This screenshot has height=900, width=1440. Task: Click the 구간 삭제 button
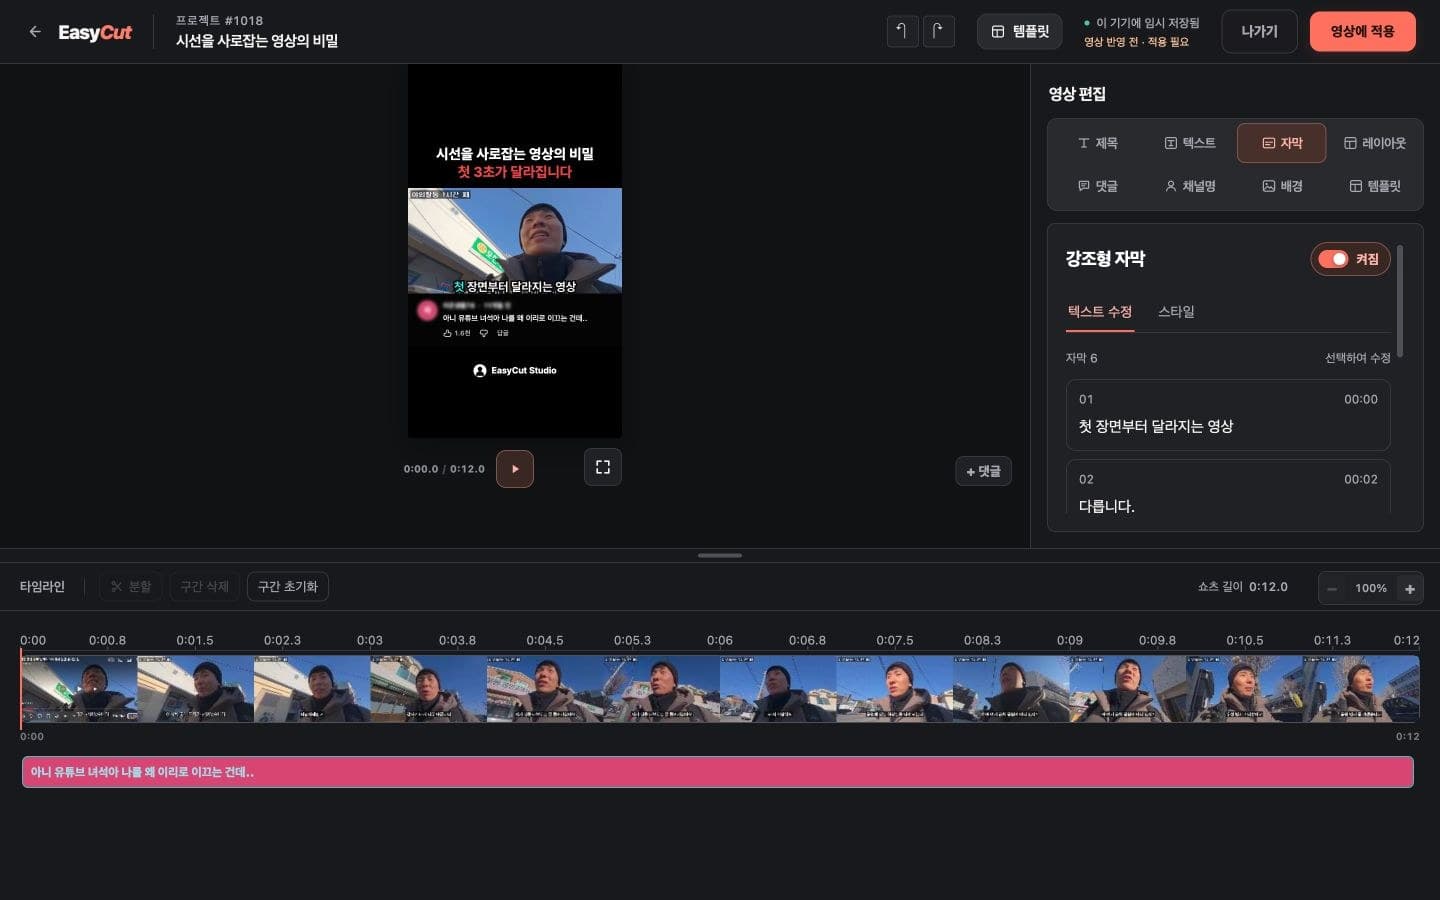(204, 587)
